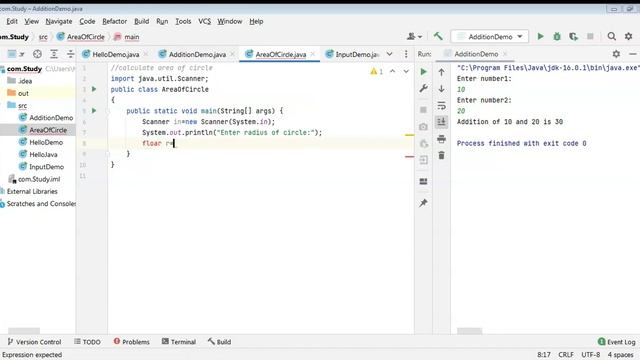Open wrench icon in Run panel

click(x=423, y=88)
